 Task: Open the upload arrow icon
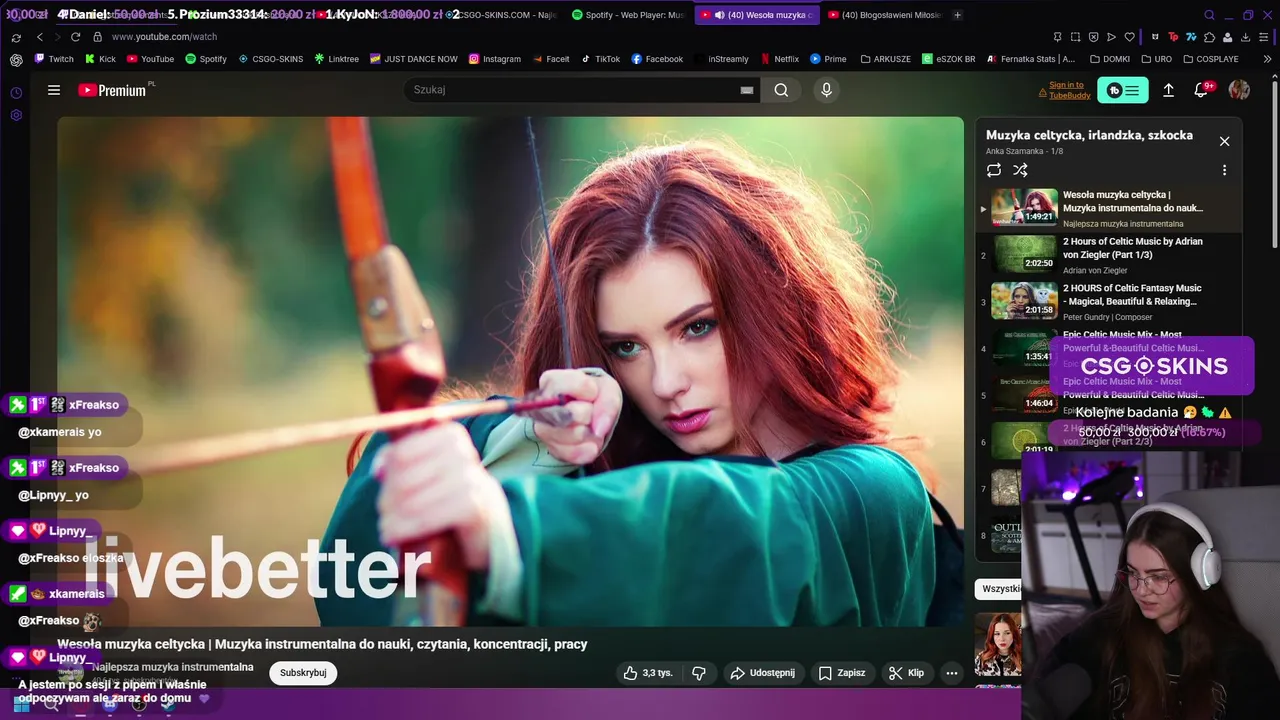(x=1168, y=90)
